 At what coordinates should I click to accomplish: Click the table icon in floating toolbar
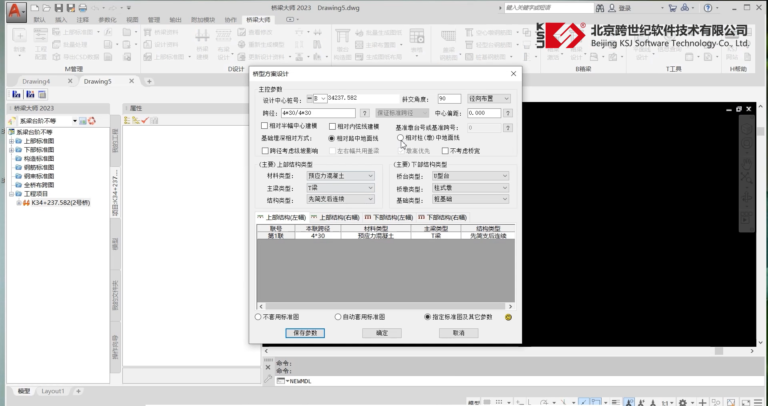(42, 94)
